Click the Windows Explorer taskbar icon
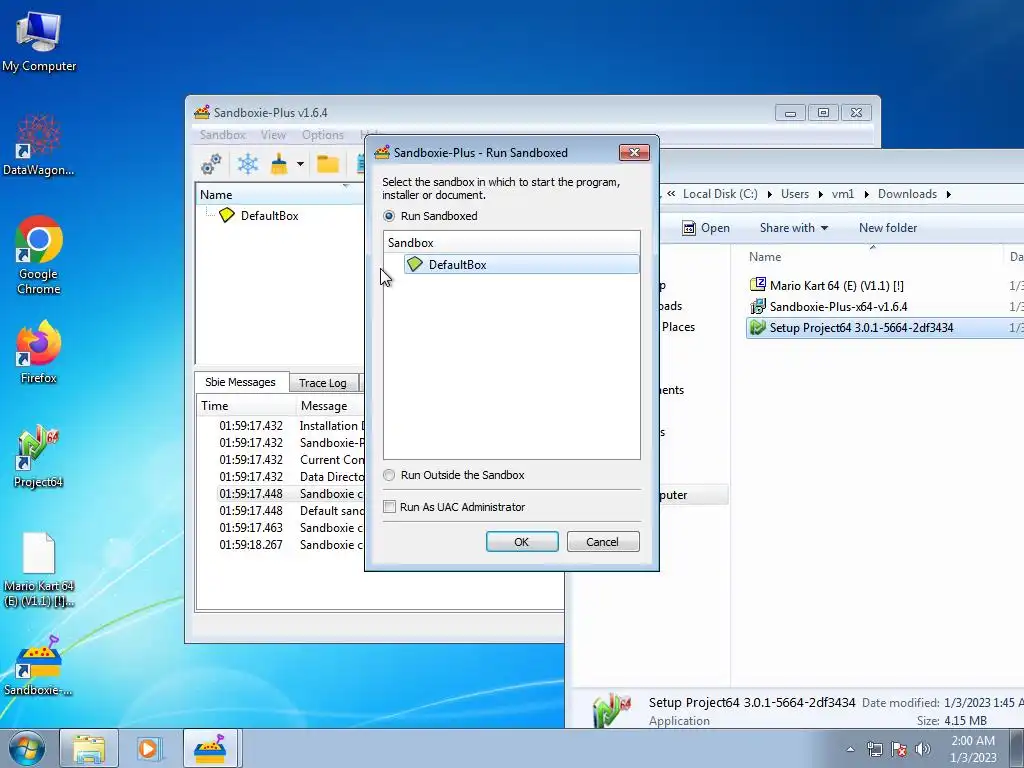Viewport: 1024px width, 768px height. pyautogui.click(x=89, y=748)
